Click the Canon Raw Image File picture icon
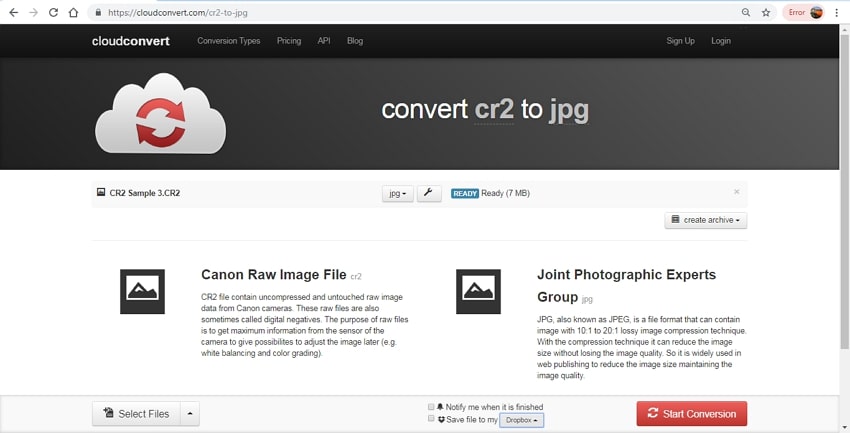The image size is (850, 433). coord(142,292)
